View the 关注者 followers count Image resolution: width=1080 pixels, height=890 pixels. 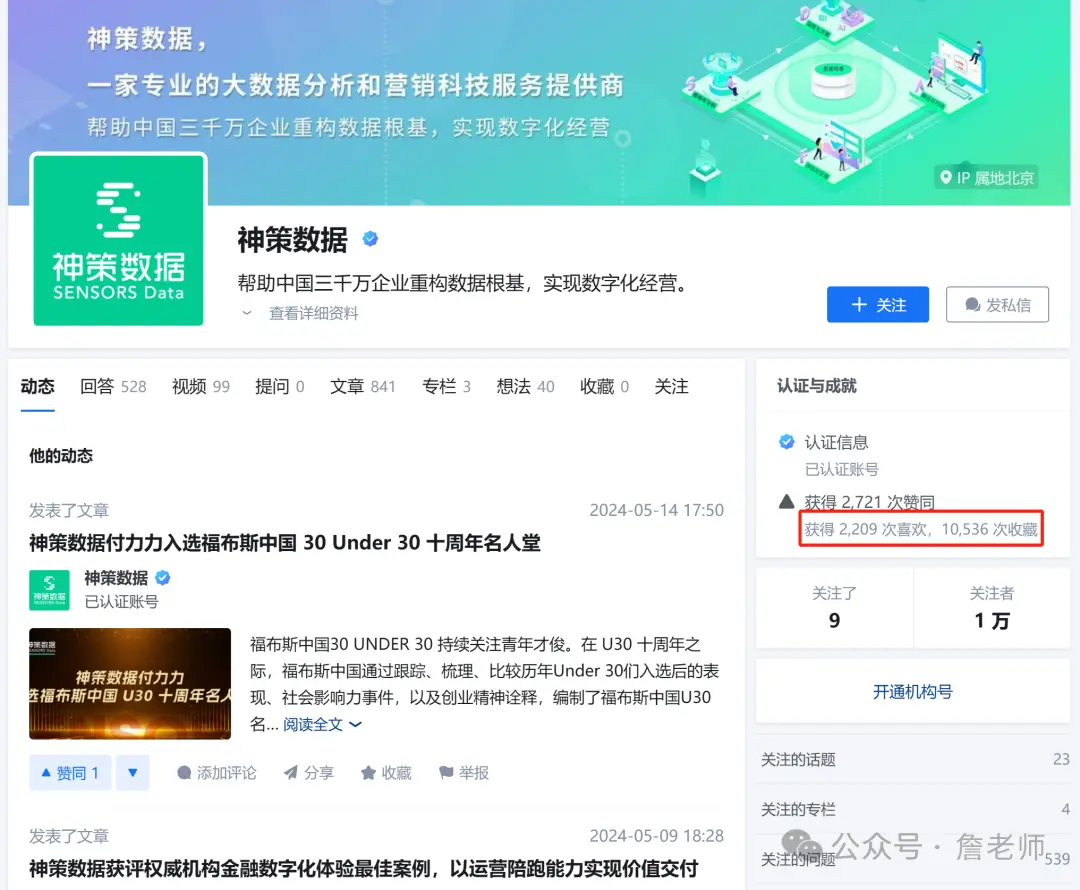click(x=991, y=608)
